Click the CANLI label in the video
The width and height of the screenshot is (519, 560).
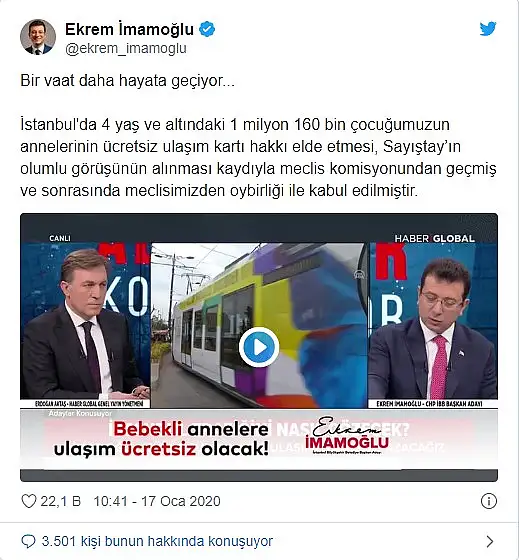pyautogui.click(x=60, y=238)
